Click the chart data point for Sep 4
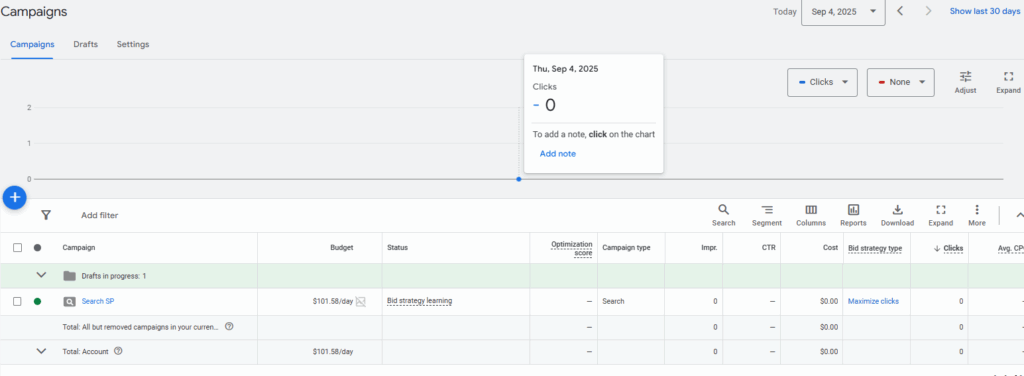Image resolution: width=1024 pixels, height=376 pixels. pyautogui.click(x=519, y=179)
